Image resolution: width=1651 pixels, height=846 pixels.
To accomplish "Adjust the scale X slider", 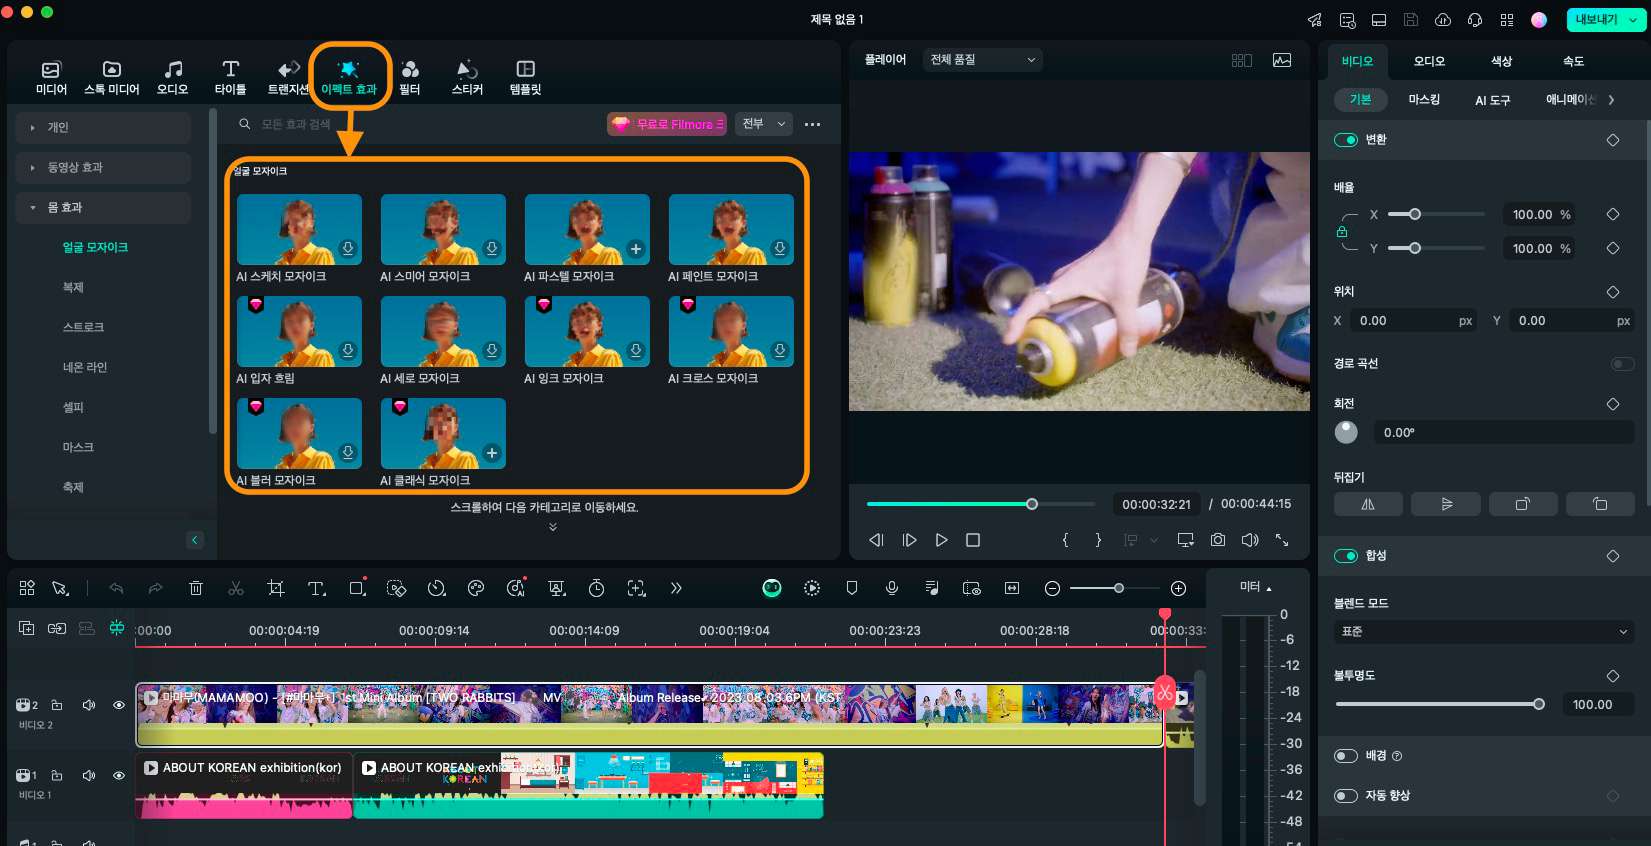I will tap(1436, 214).
